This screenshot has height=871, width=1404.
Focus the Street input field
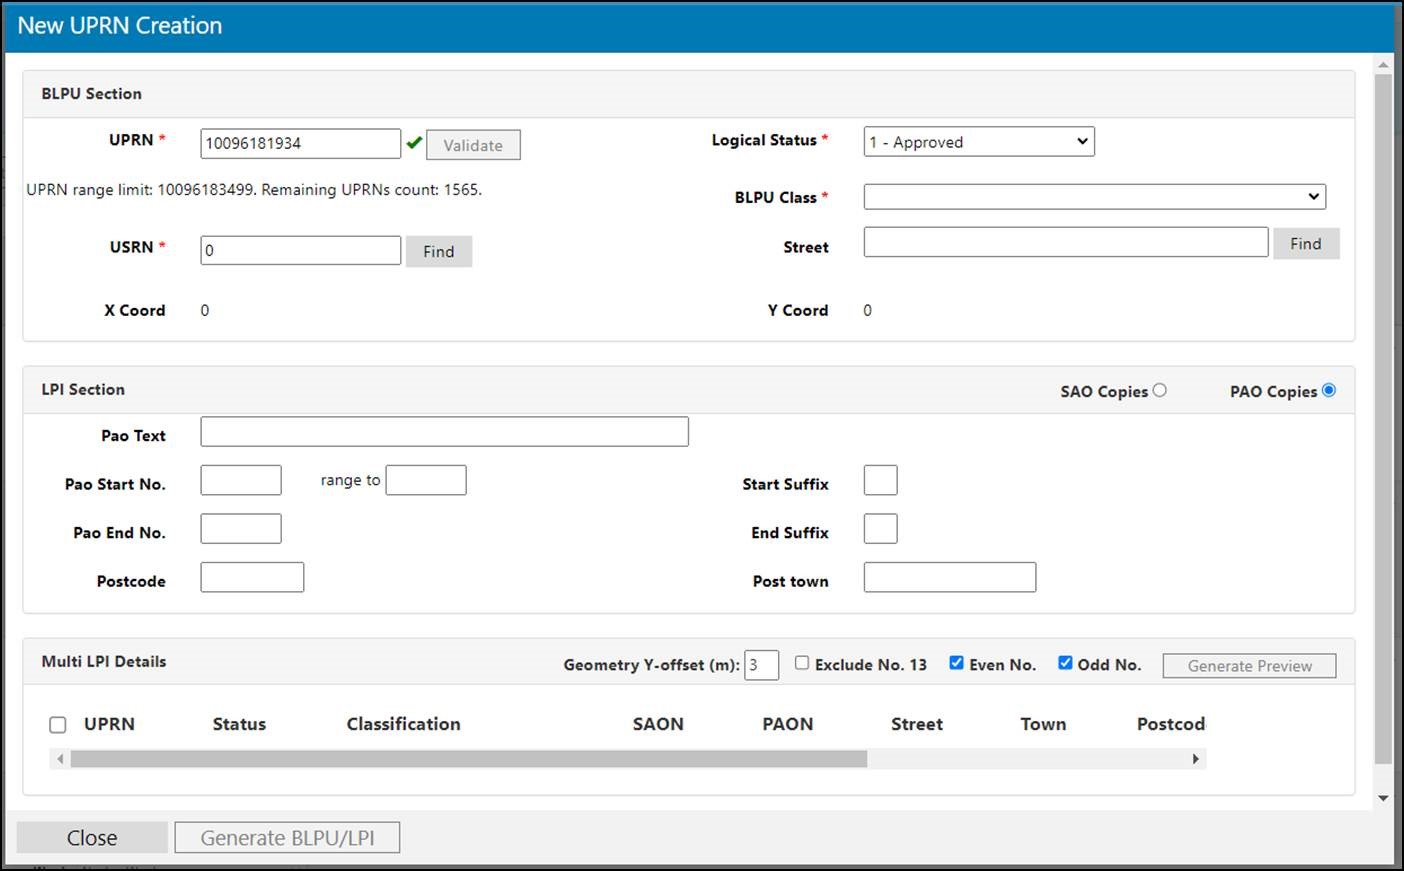(1066, 242)
